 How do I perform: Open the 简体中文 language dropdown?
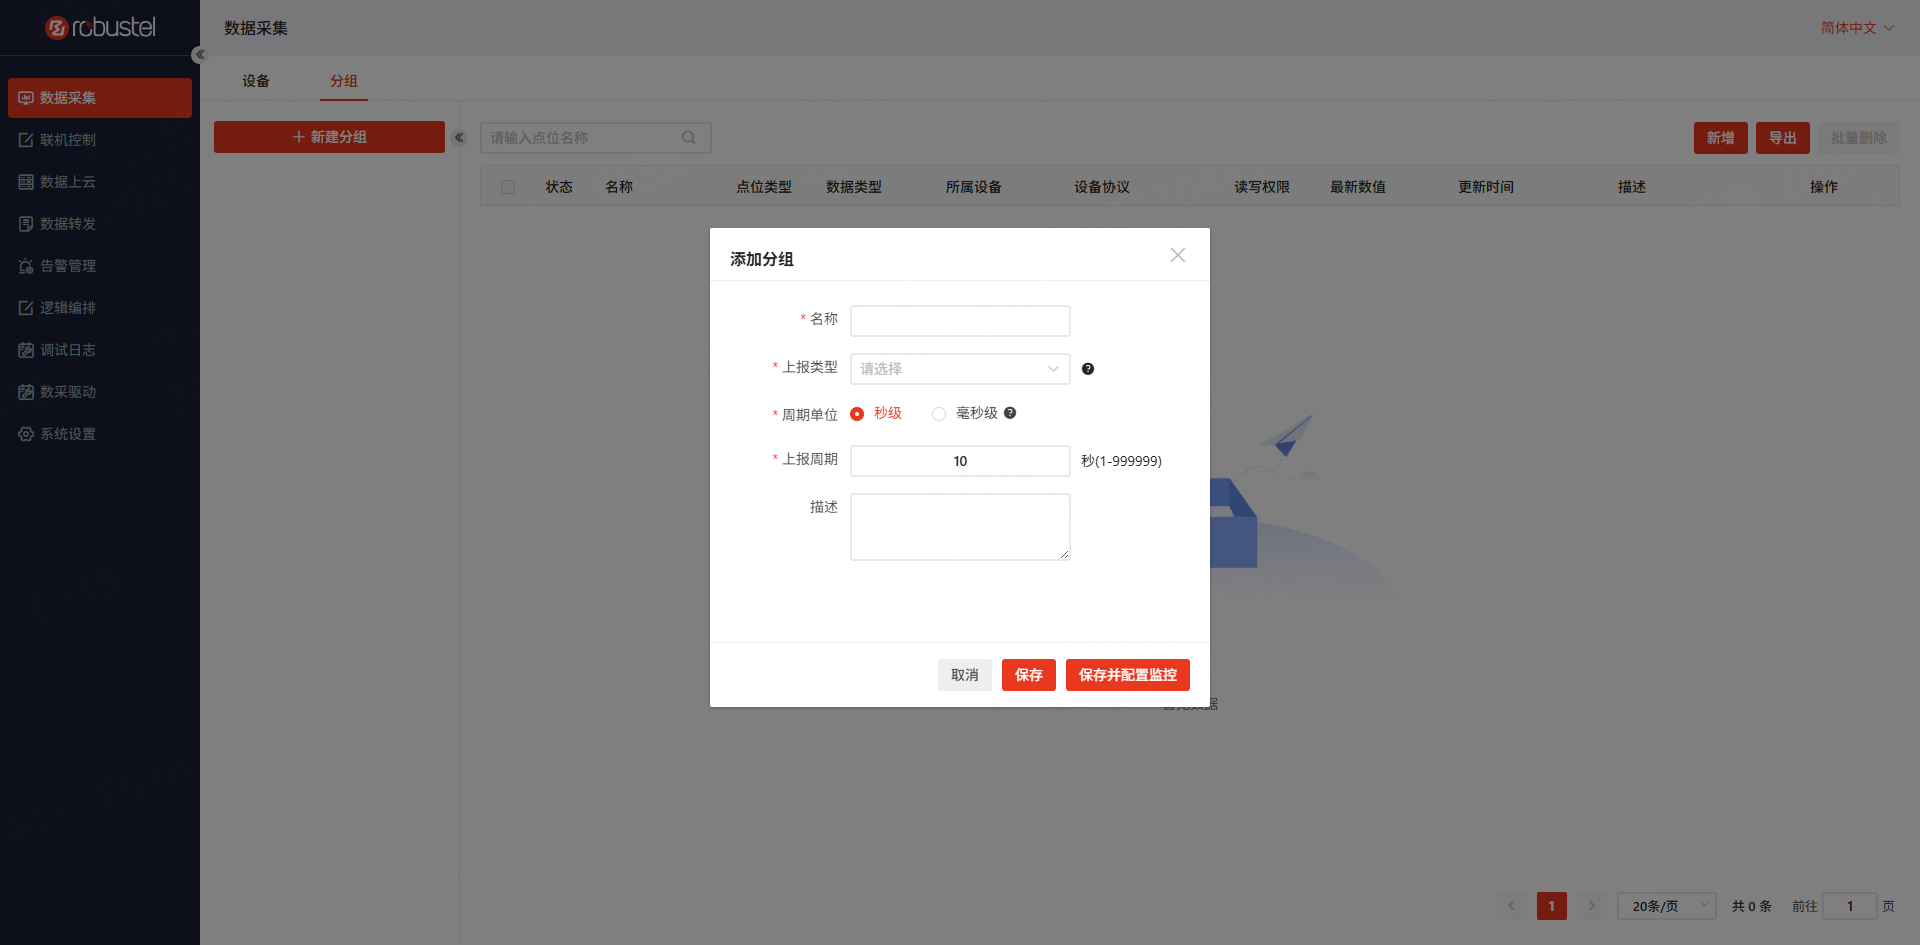click(x=1856, y=28)
